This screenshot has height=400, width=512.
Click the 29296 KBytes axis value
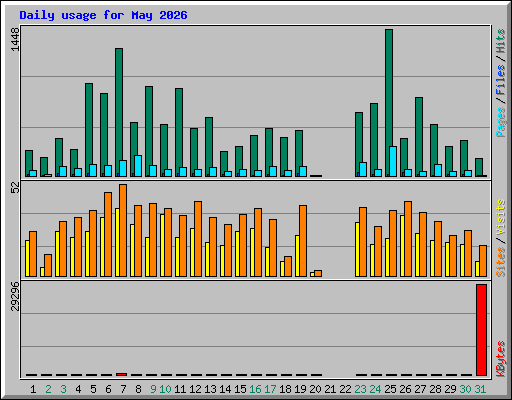[15, 296]
